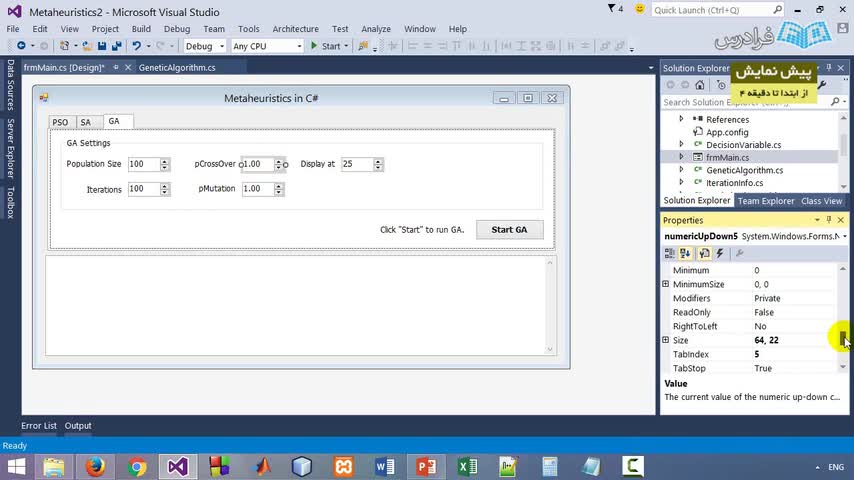Expand the References tree node

coord(681,119)
